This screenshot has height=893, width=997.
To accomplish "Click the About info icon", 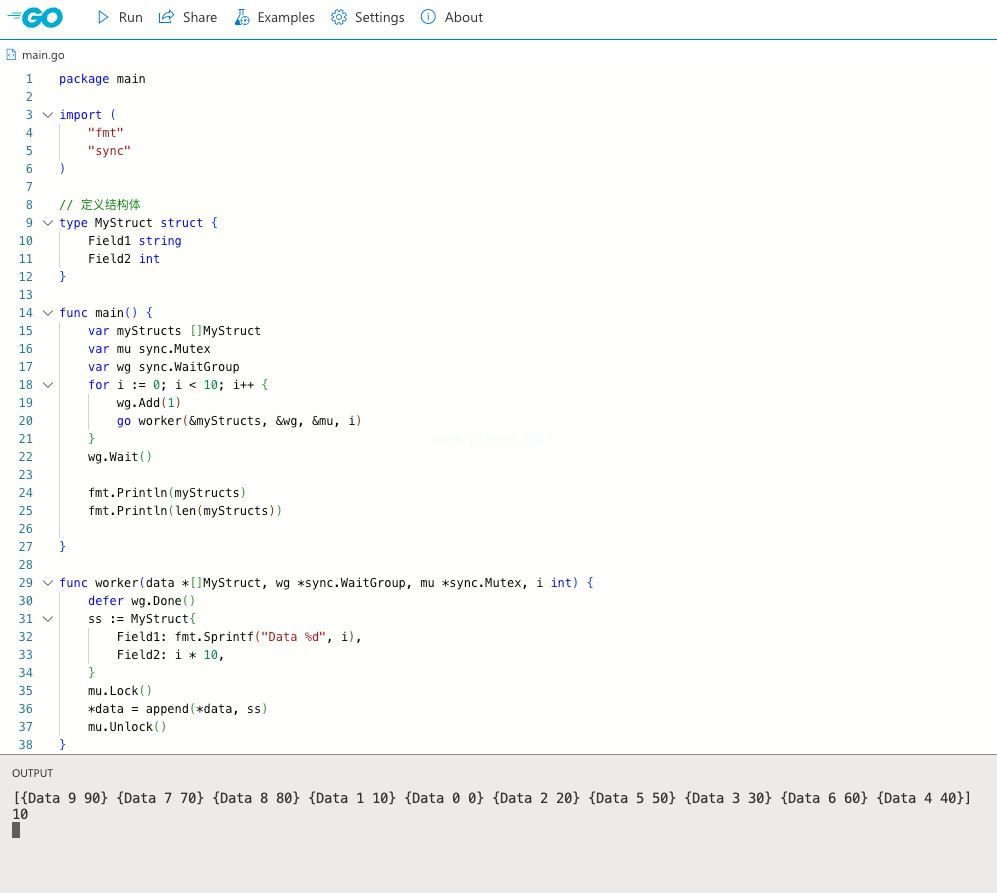I will (x=428, y=17).
